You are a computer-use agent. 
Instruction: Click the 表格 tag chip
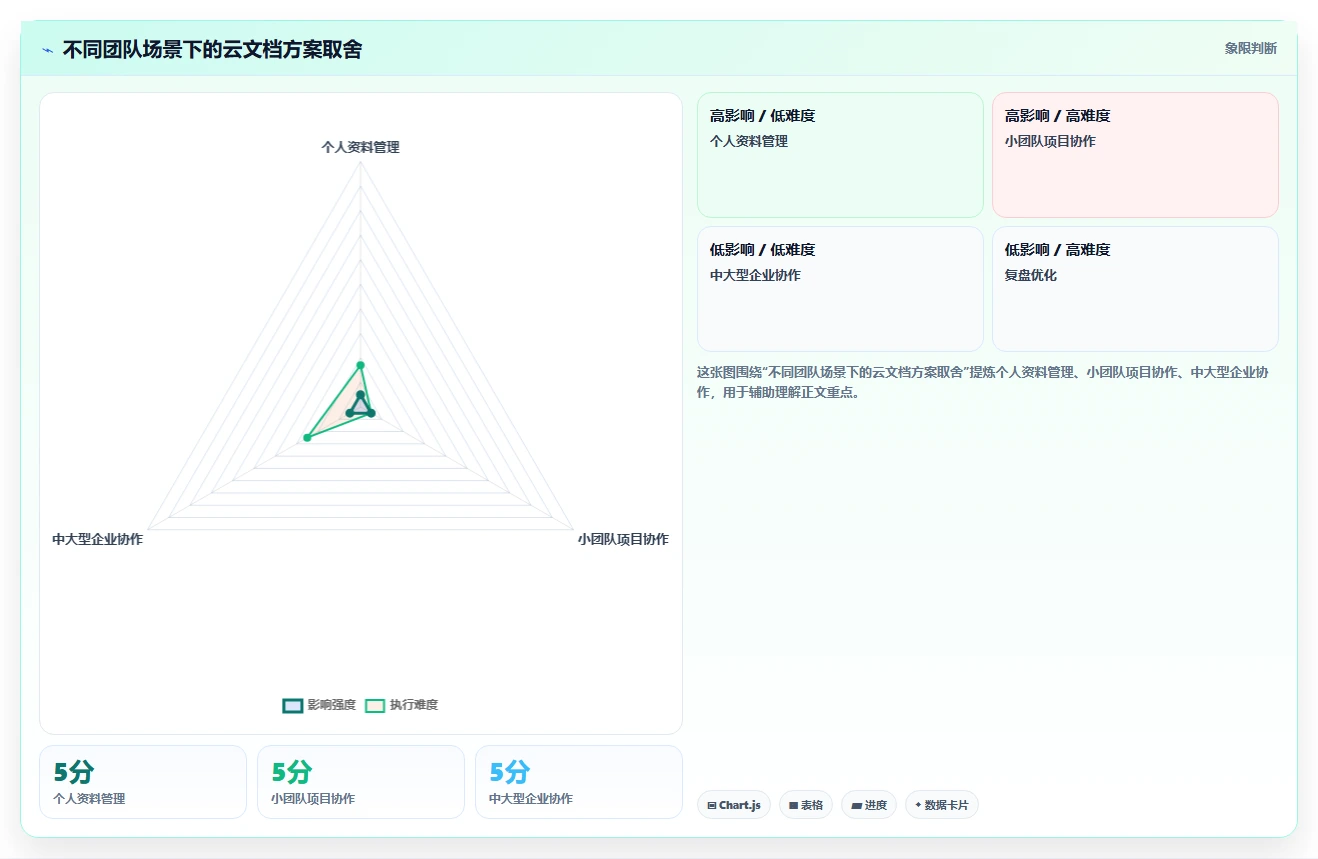click(806, 805)
